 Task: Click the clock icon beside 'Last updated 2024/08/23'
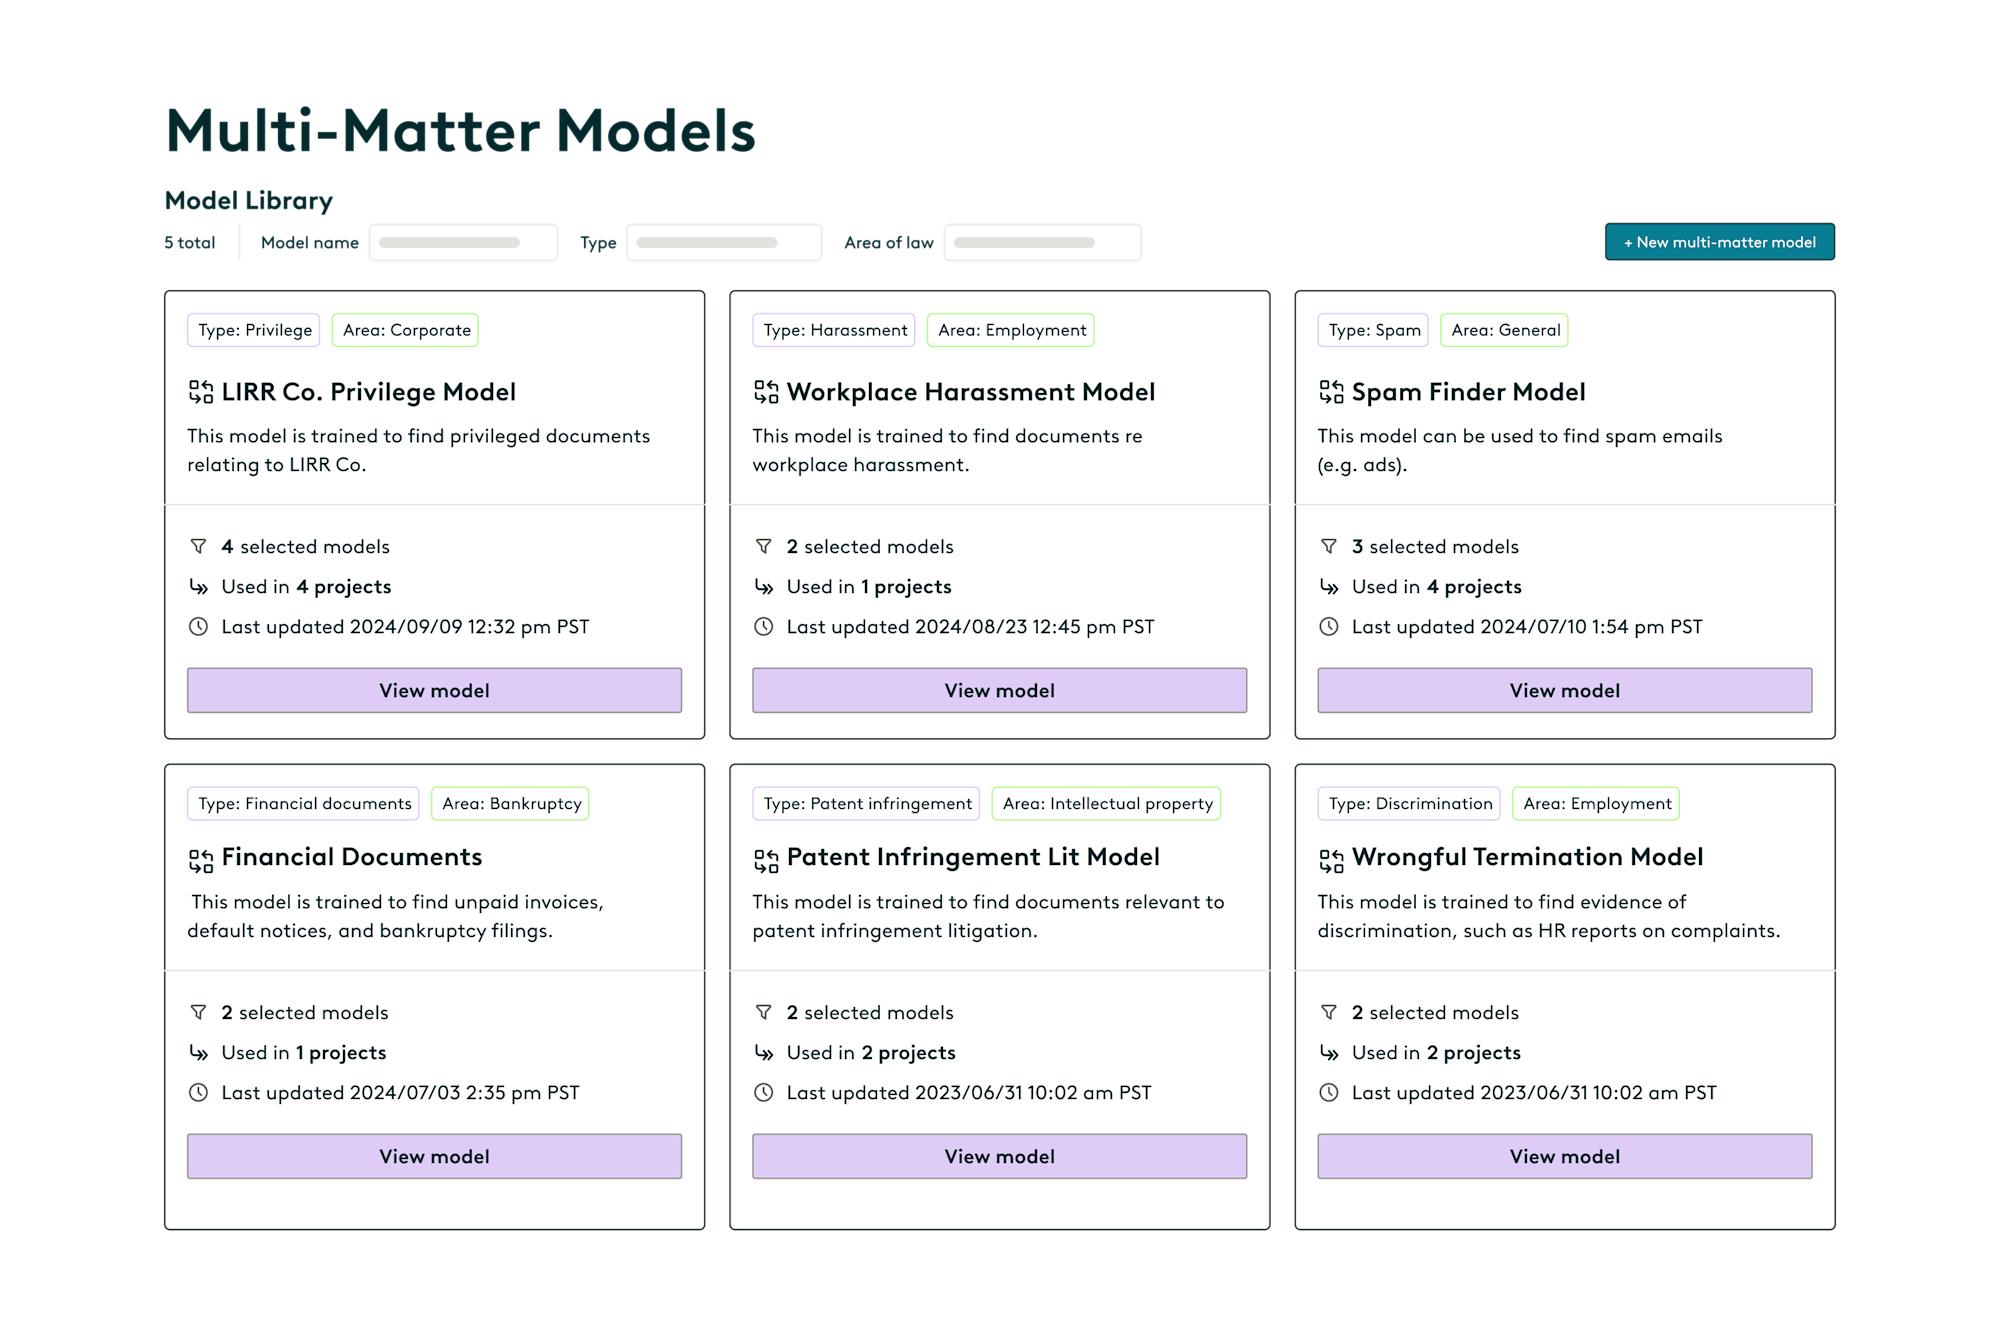pos(764,627)
